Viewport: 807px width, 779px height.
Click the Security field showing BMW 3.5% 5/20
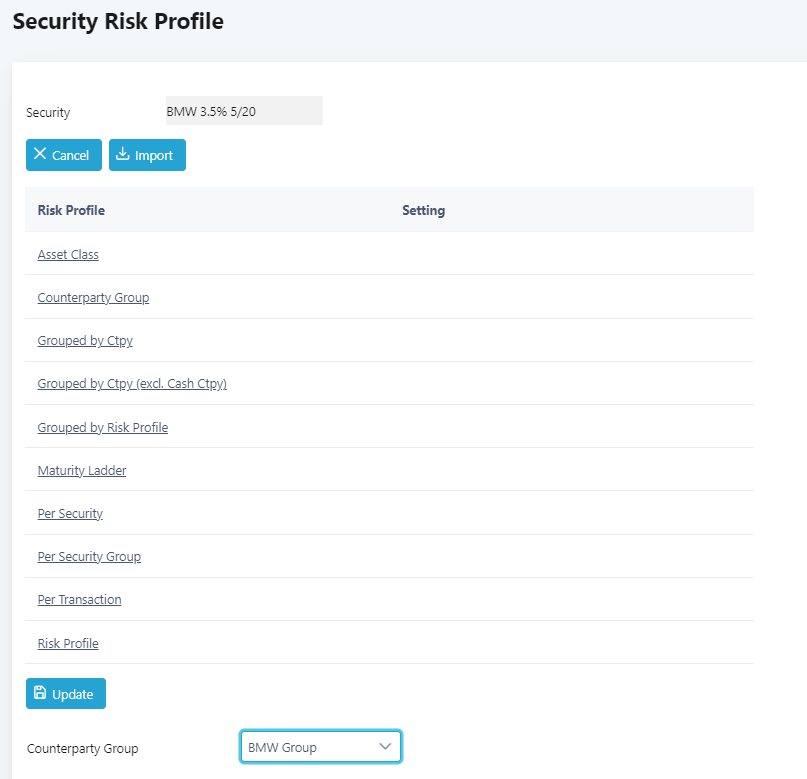point(244,111)
